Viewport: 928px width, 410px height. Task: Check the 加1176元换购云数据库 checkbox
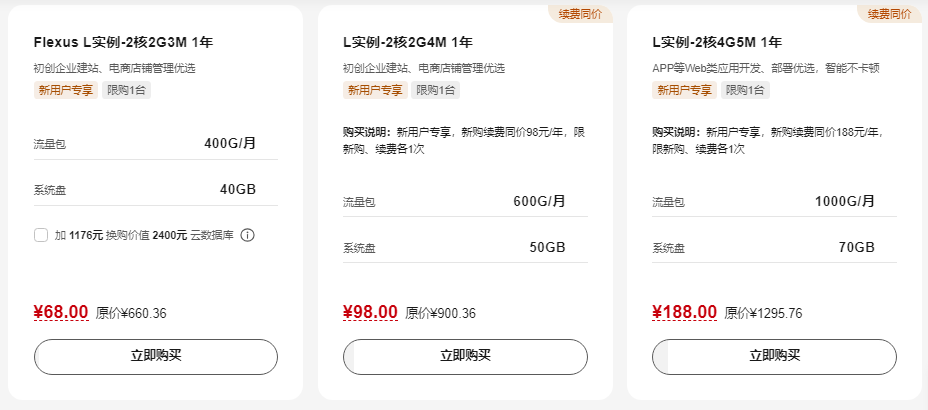point(41,235)
